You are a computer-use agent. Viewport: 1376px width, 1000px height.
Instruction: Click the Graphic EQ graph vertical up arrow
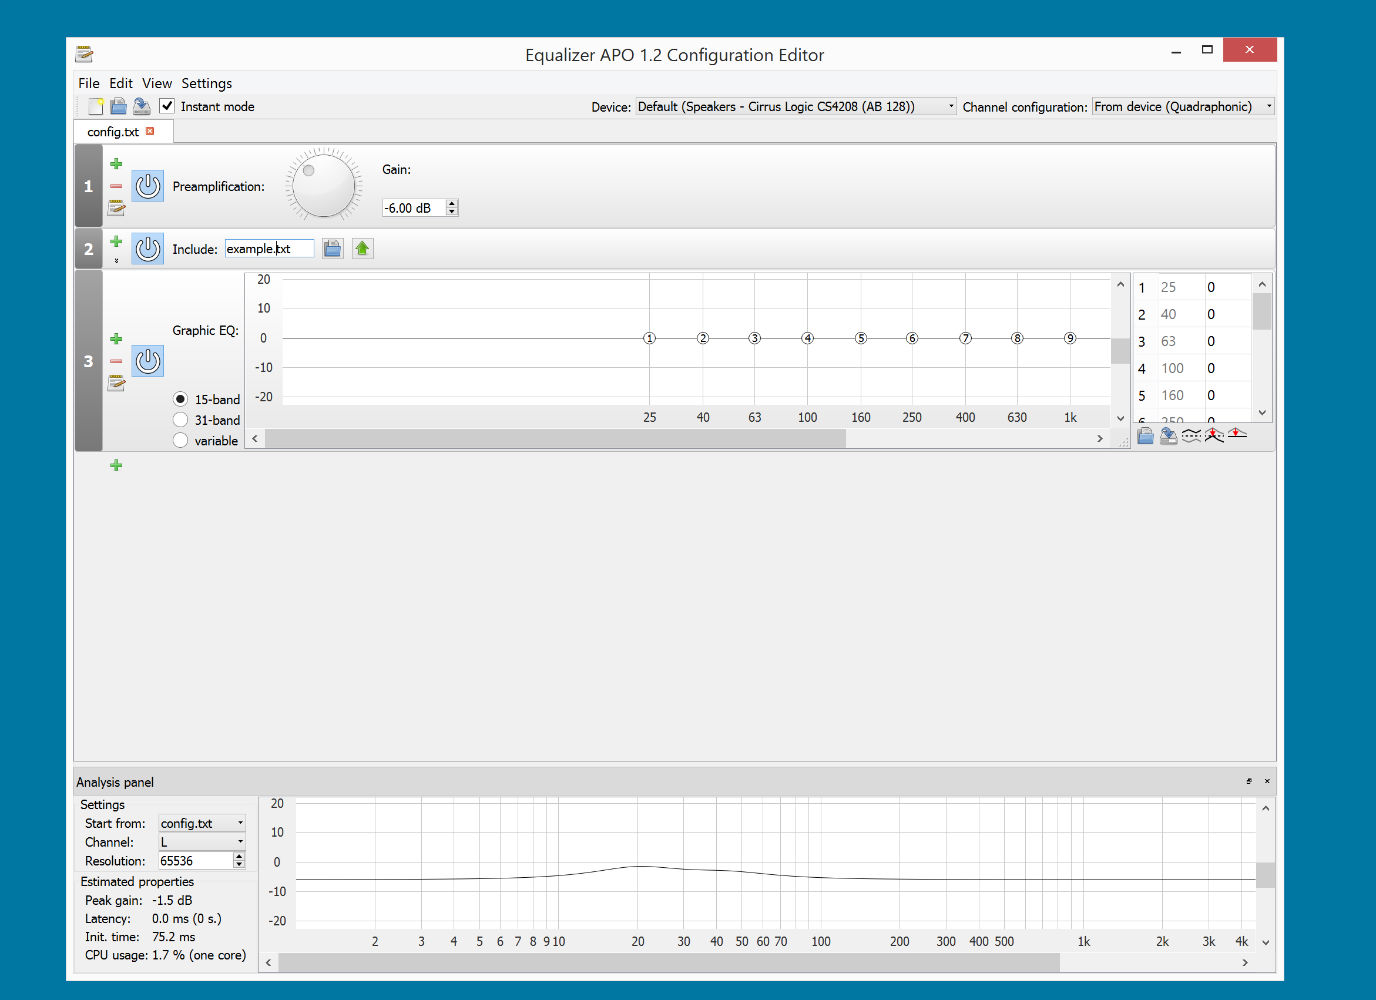(1120, 285)
